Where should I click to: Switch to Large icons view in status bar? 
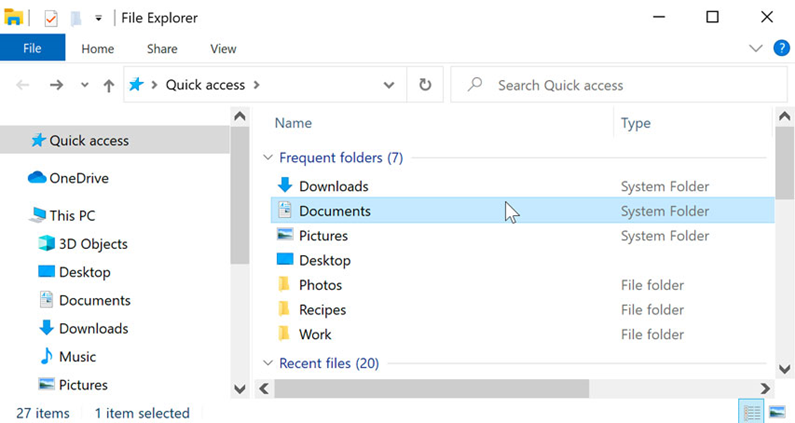777,411
